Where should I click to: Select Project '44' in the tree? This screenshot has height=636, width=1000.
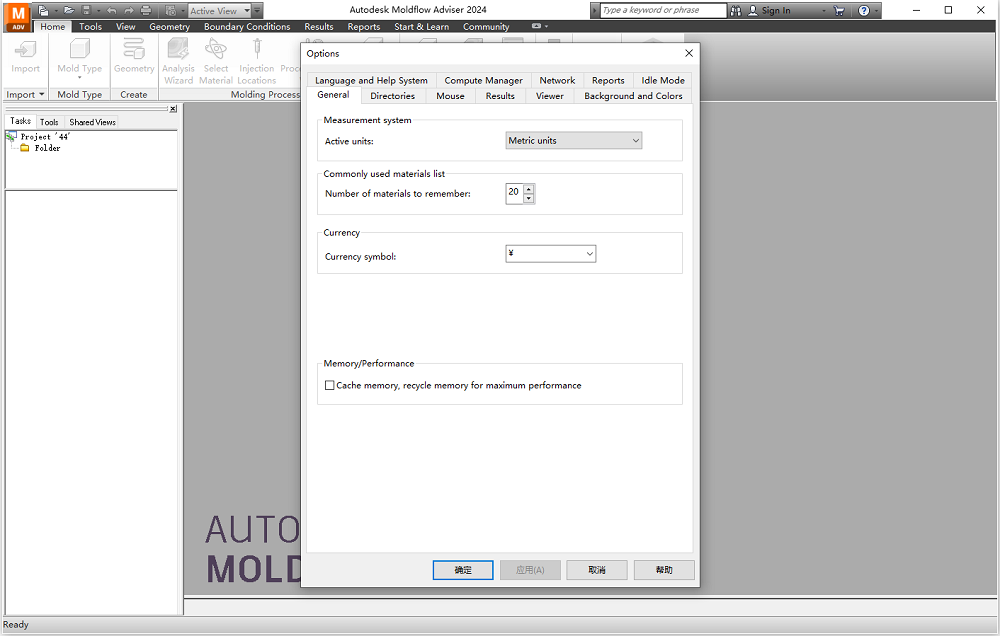coord(45,137)
